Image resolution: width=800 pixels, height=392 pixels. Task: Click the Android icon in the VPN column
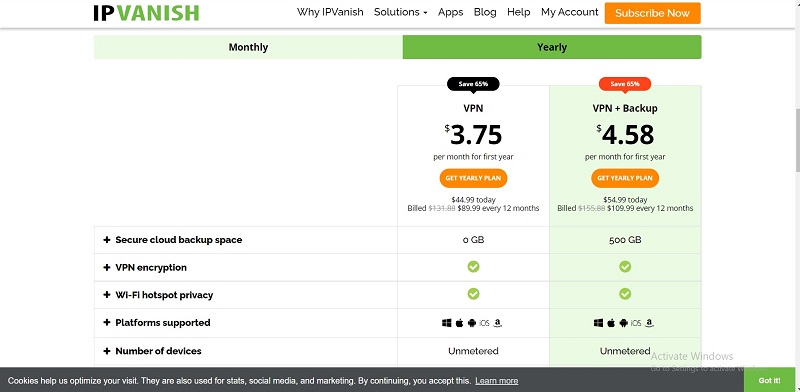coord(471,323)
